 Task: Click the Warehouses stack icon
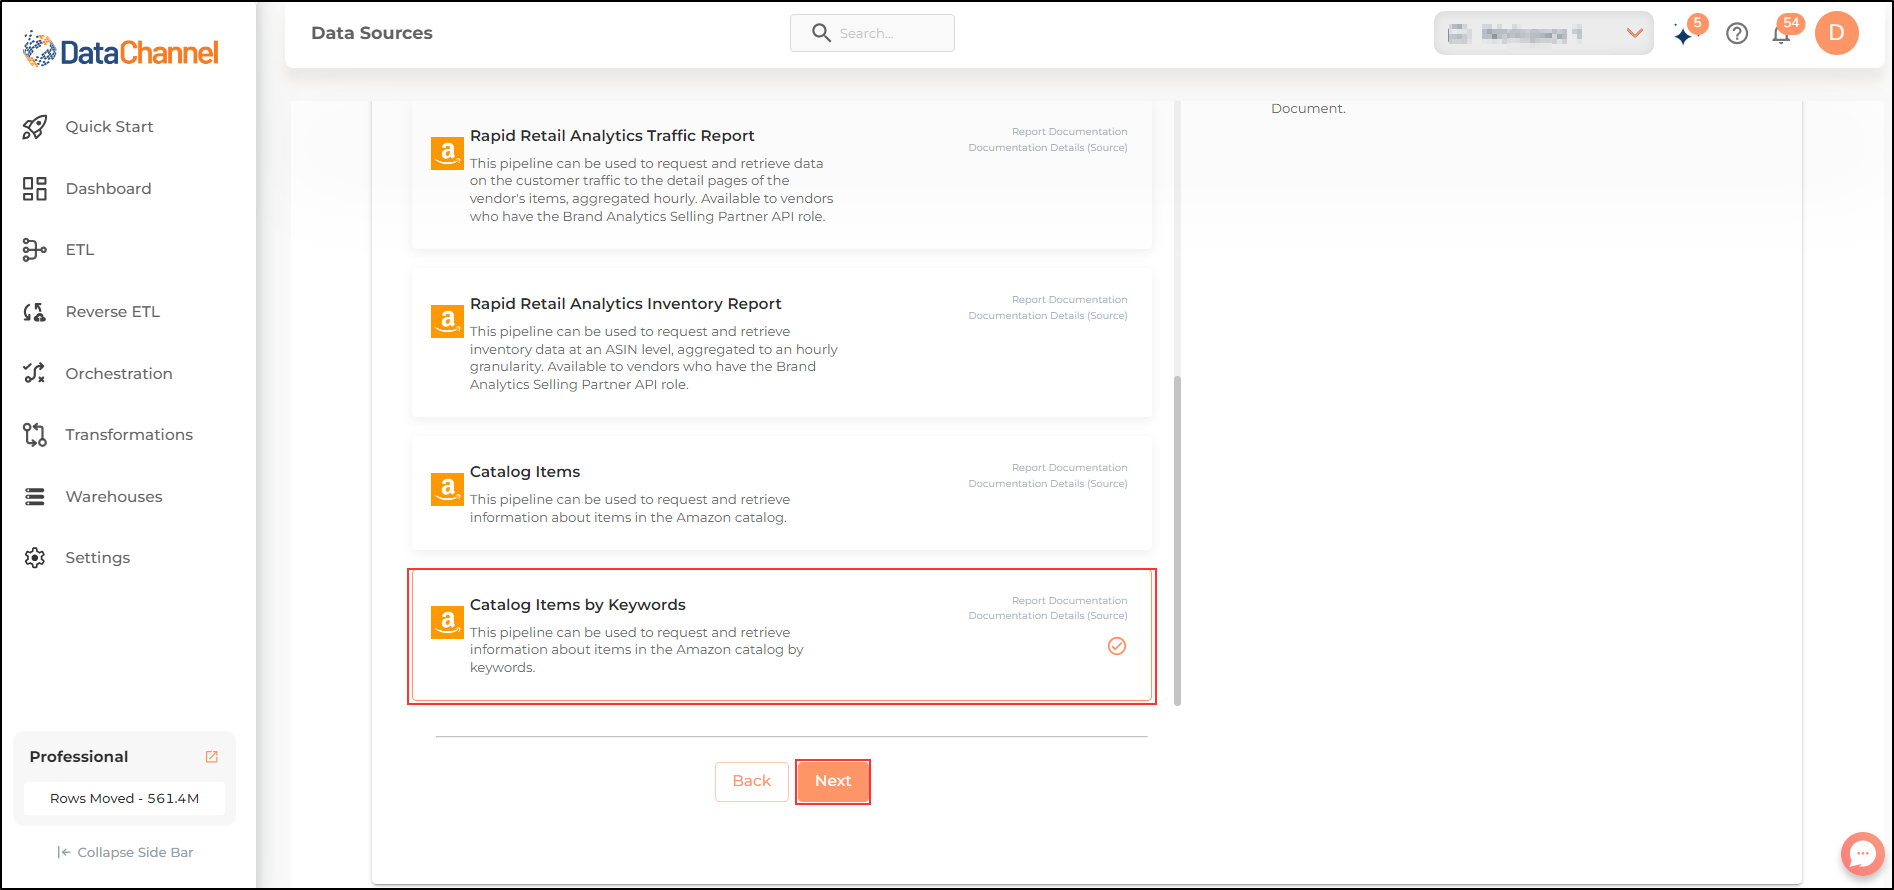[x=35, y=497]
